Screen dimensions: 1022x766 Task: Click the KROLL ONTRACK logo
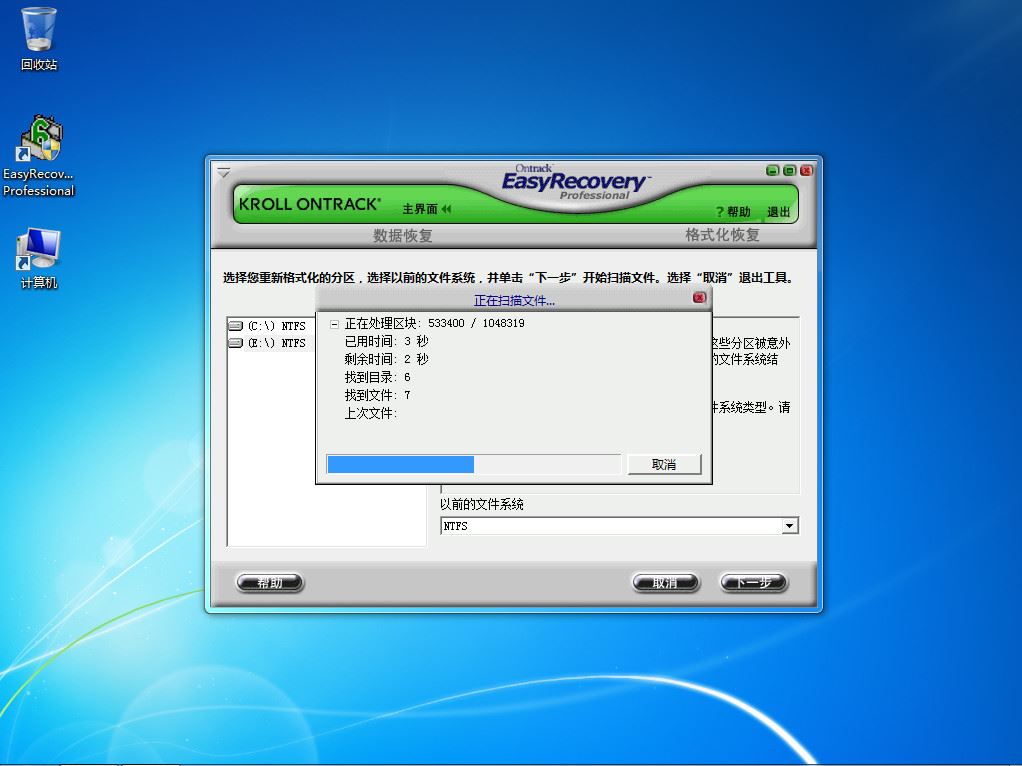coord(310,204)
